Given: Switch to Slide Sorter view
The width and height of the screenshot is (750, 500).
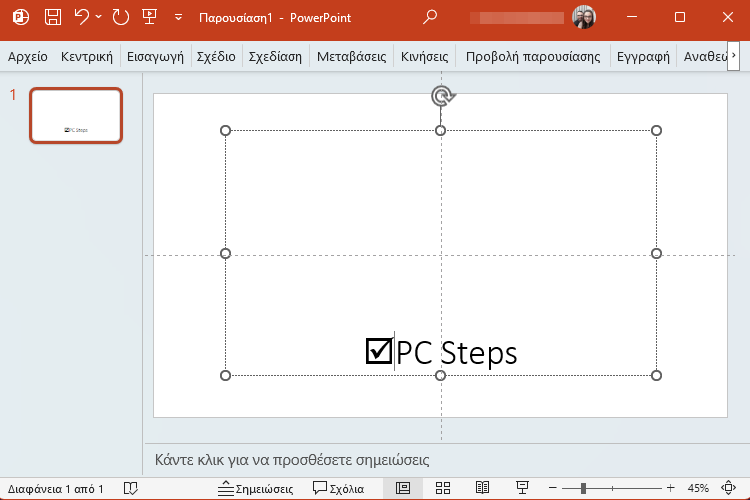Looking at the screenshot, I should point(443,488).
